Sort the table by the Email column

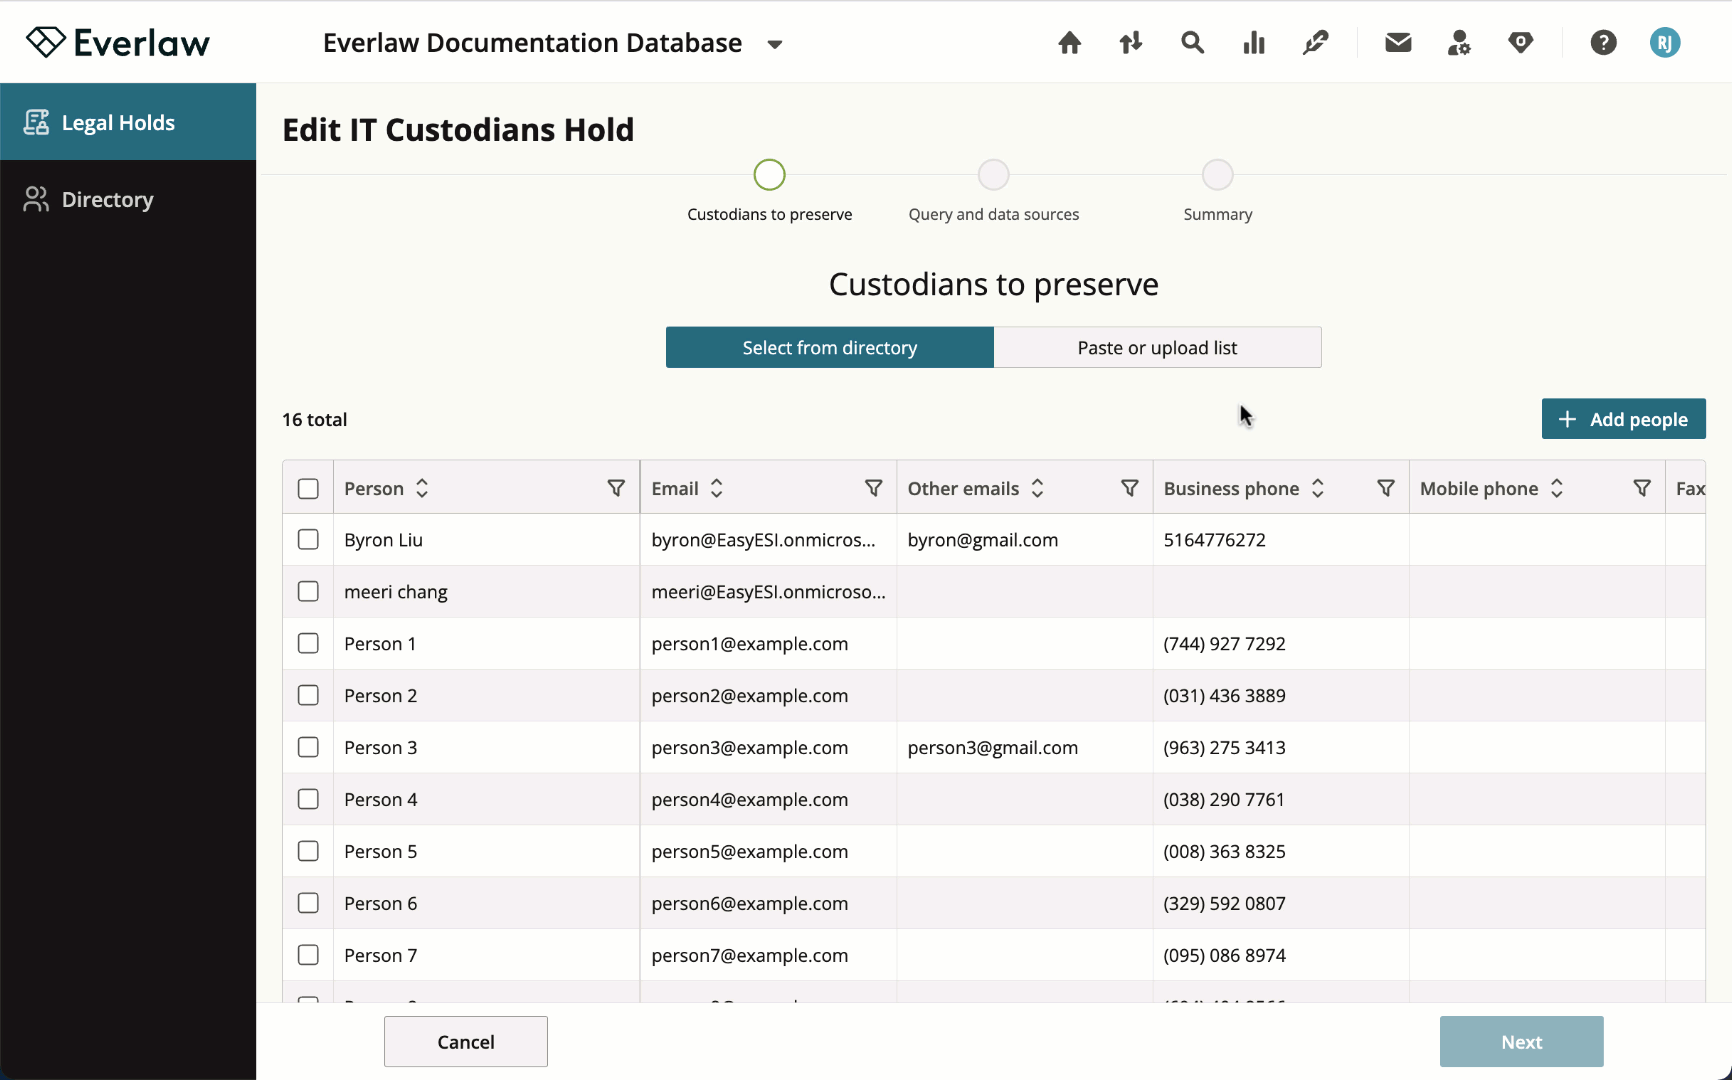tap(716, 488)
